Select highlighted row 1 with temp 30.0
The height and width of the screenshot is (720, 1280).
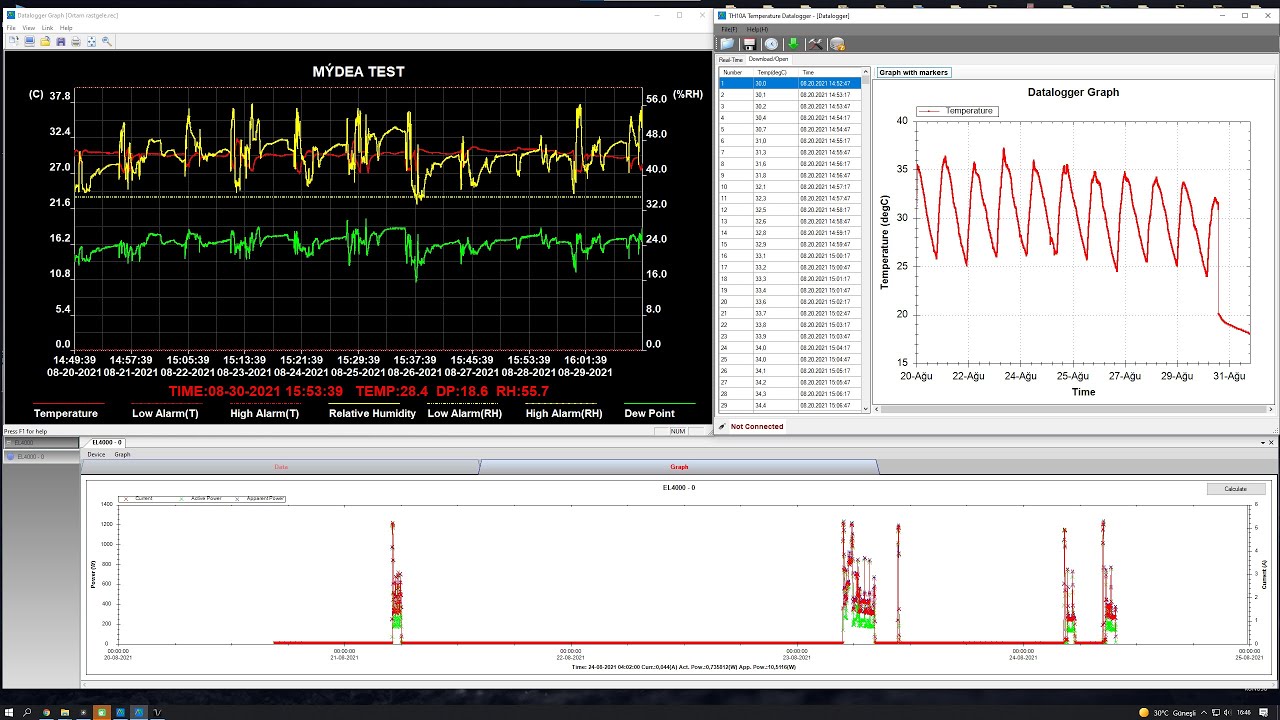[790, 83]
